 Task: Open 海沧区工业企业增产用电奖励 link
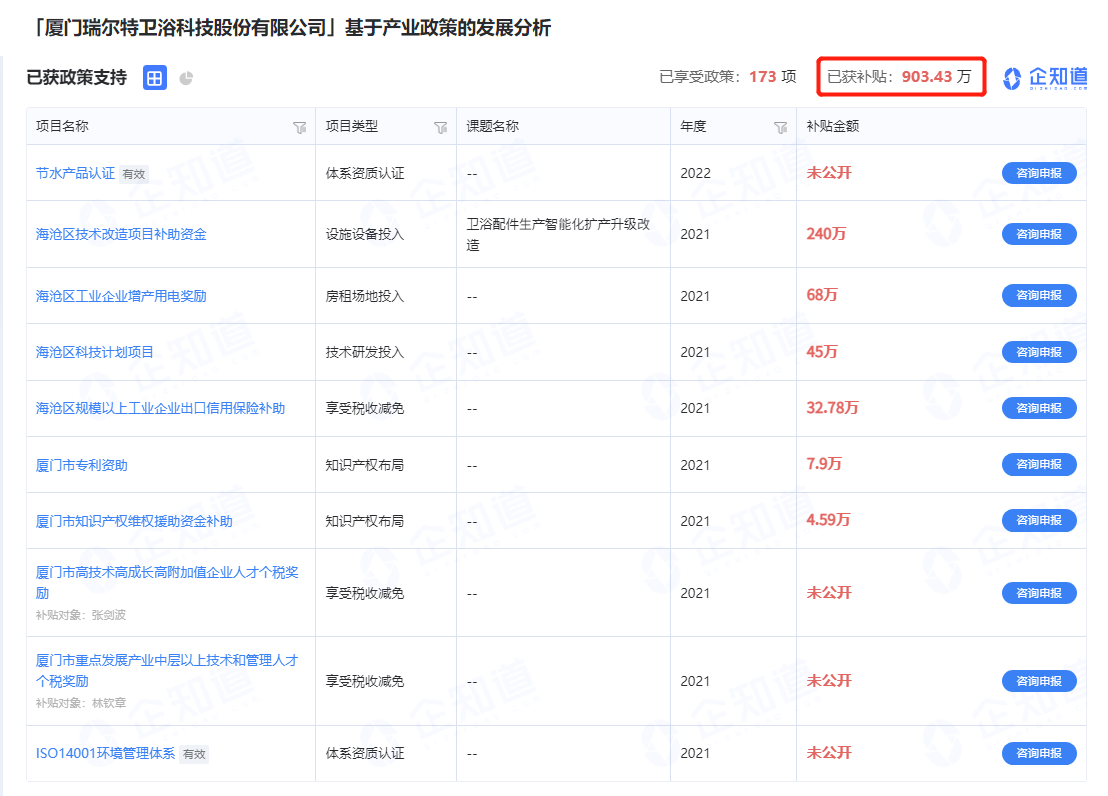point(121,295)
